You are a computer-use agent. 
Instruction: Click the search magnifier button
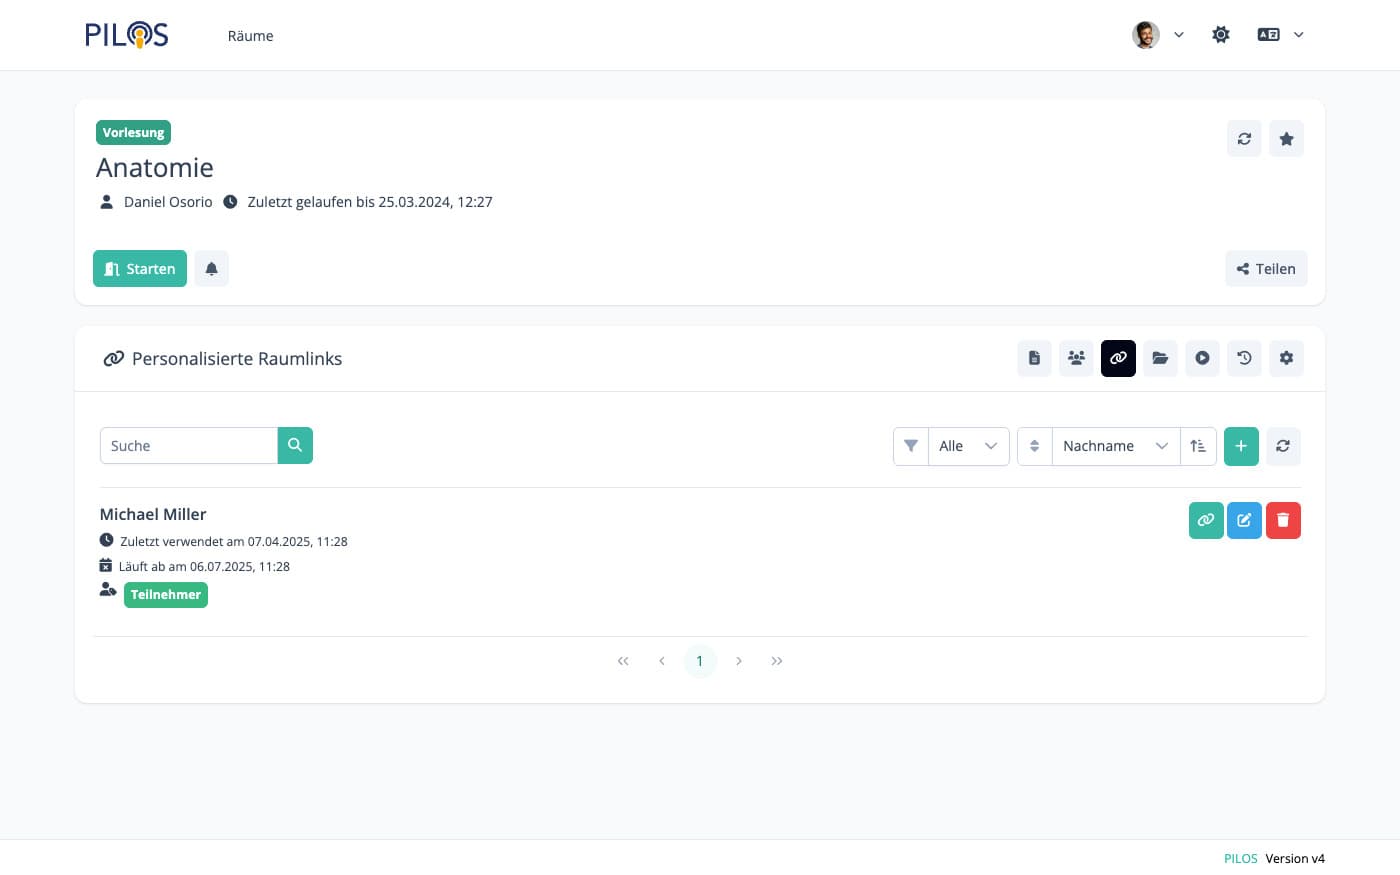pyautogui.click(x=295, y=446)
